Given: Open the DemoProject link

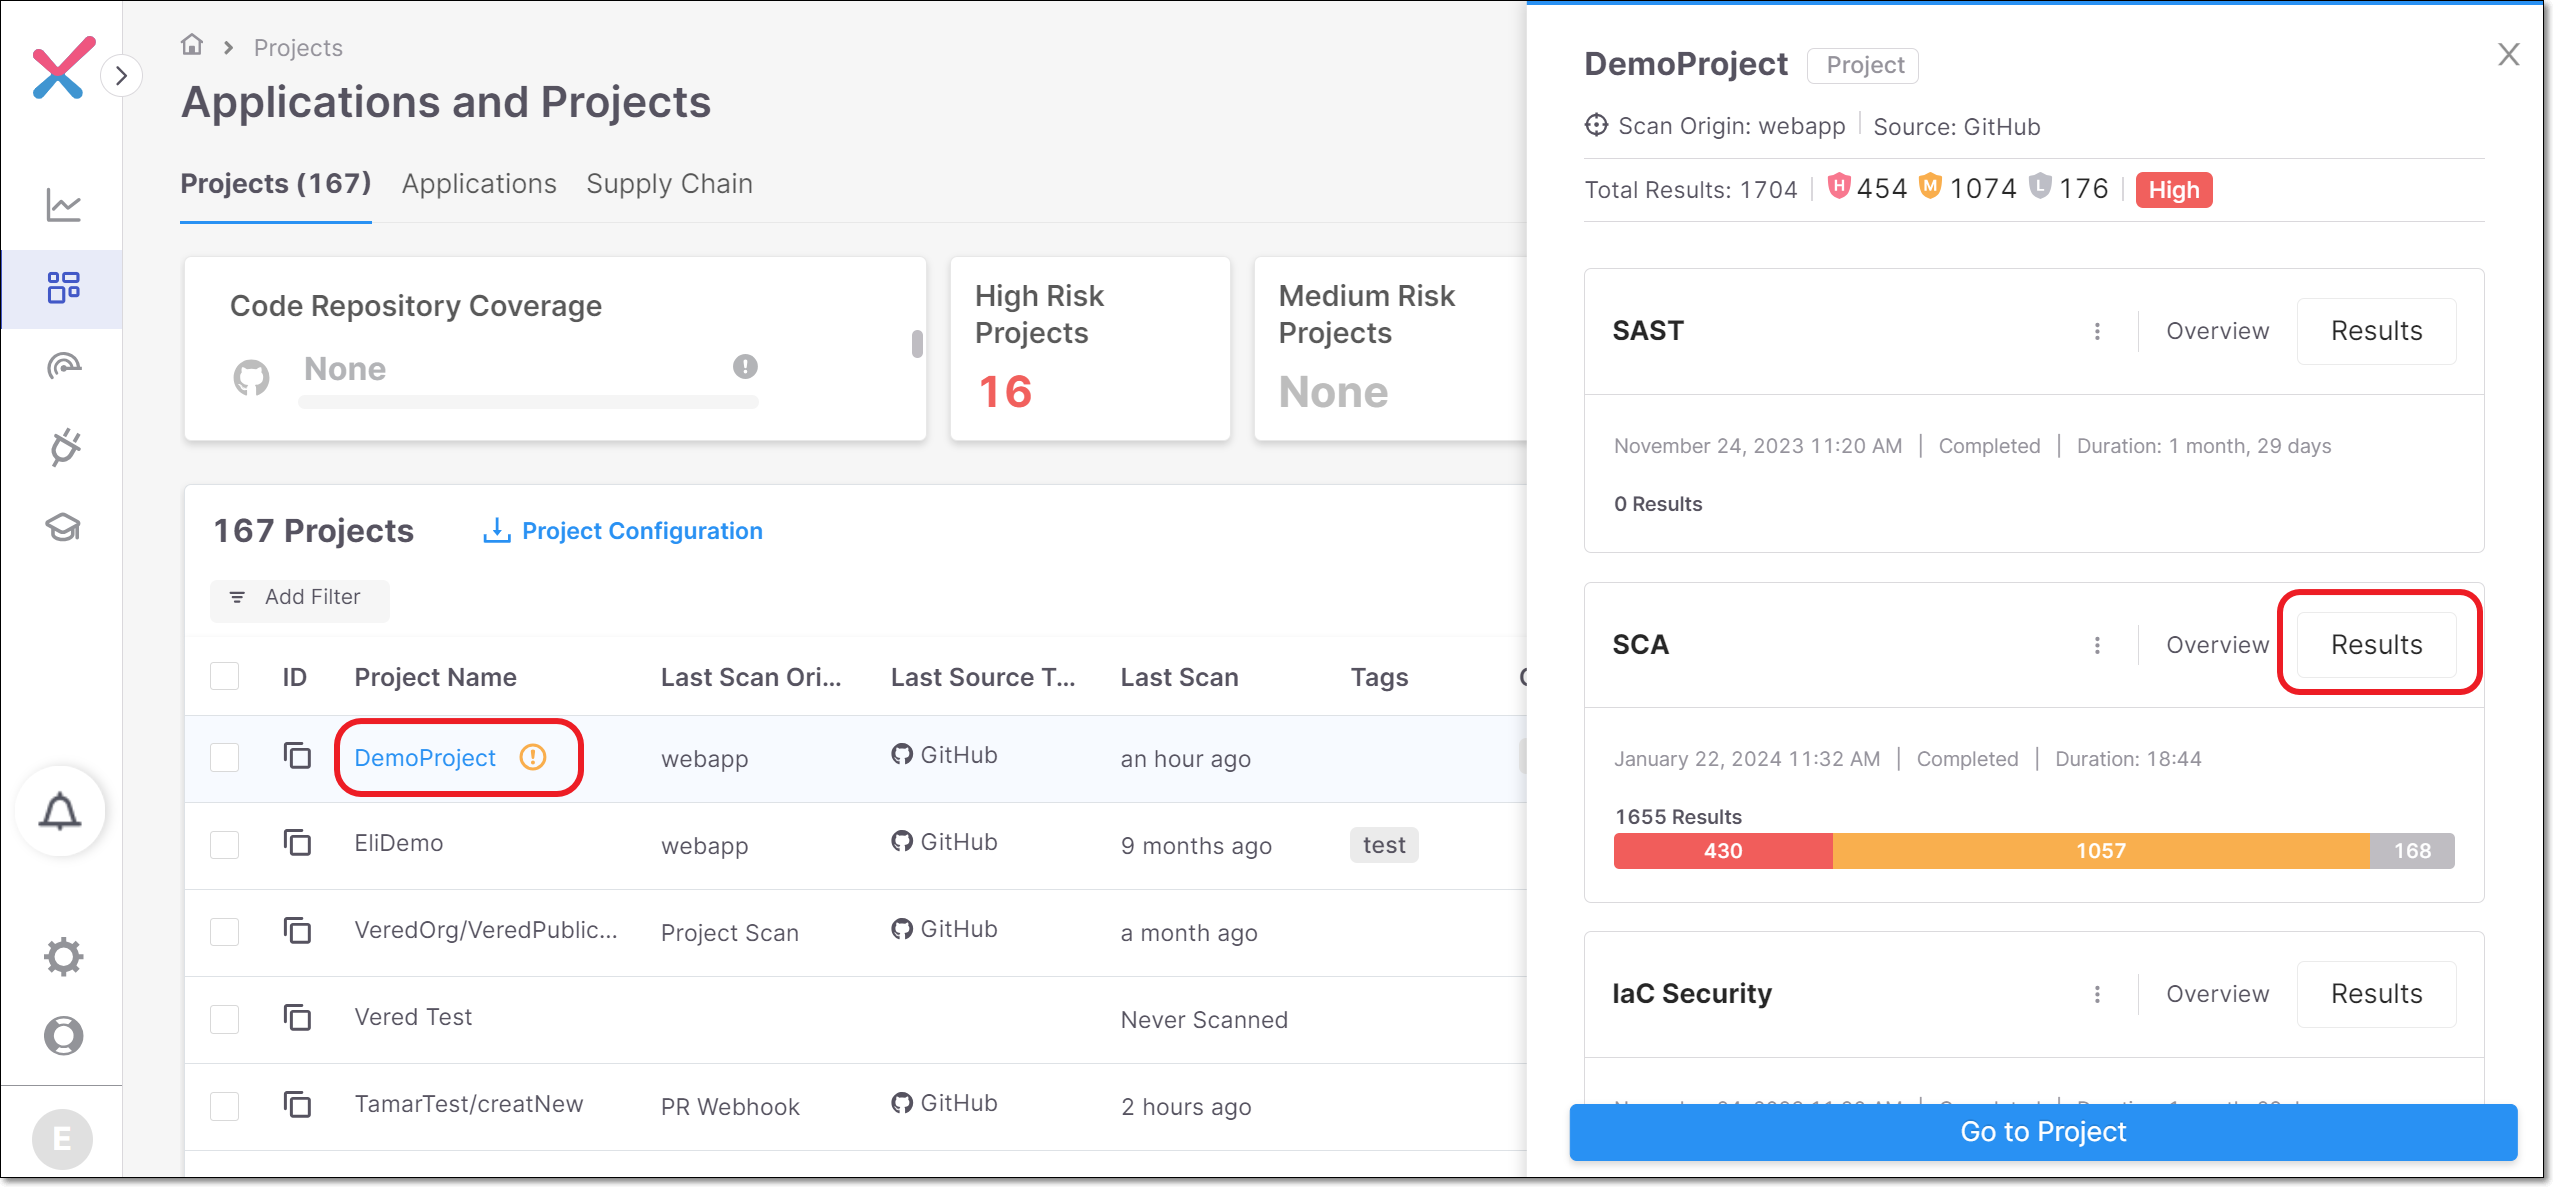Looking at the screenshot, I should pyautogui.click(x=425, y=758).
